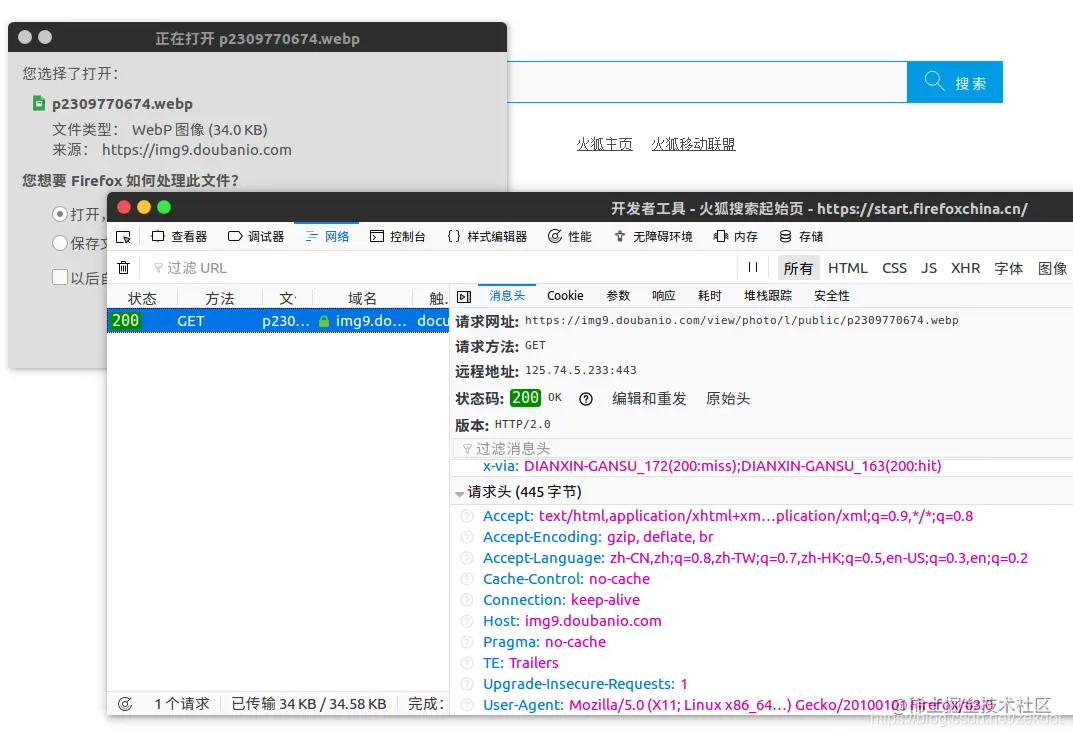The width and height of the screenshot is (1073, 737).
Task: Clear network log with trash icon
Action: click(123, 268)
